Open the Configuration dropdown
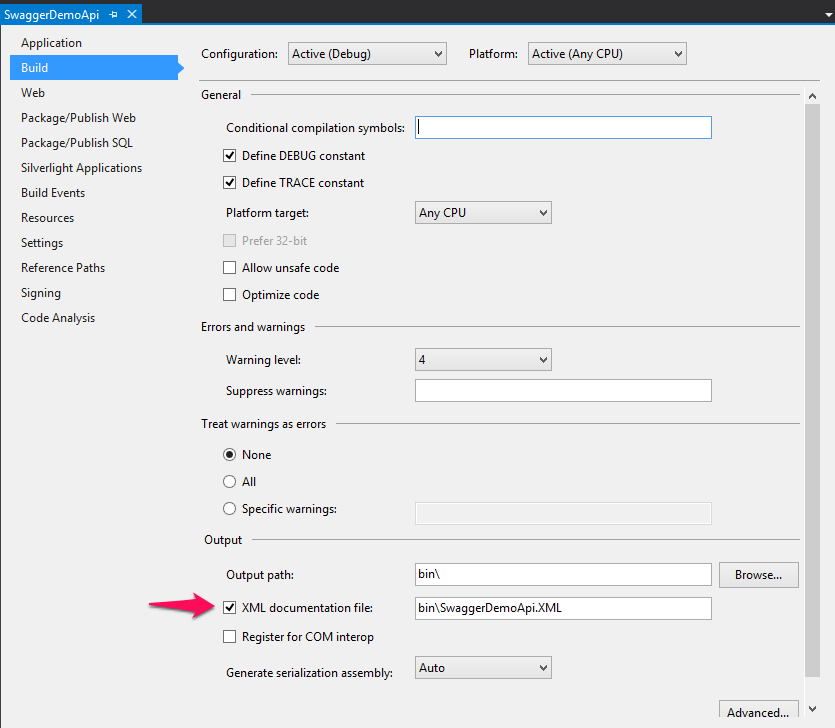The width and height of the screenshot is (835, 728). click(x=367, y=54)
